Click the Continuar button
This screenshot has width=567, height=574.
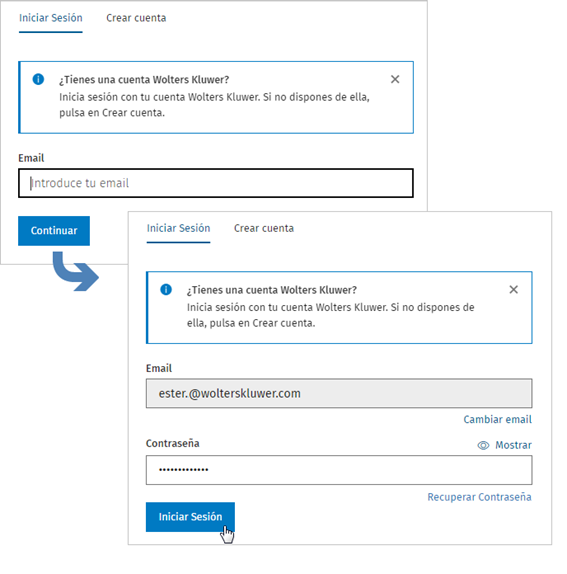click(54, 231)
